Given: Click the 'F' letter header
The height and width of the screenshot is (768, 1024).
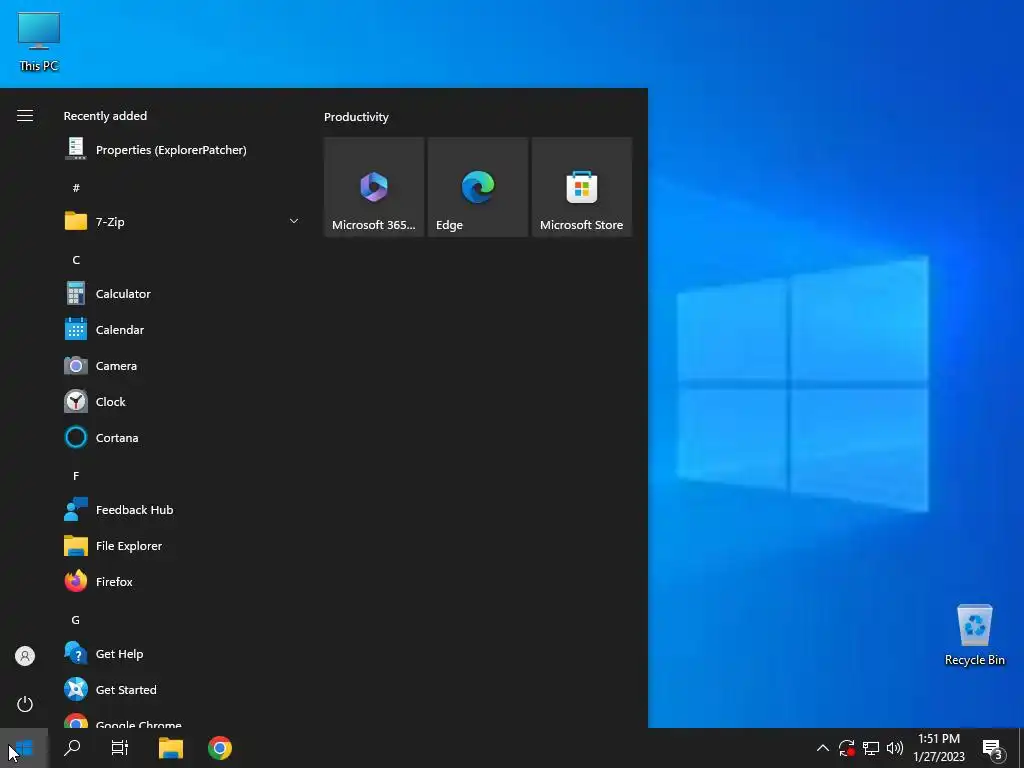Looking at the screenshot, I should 76,475.
